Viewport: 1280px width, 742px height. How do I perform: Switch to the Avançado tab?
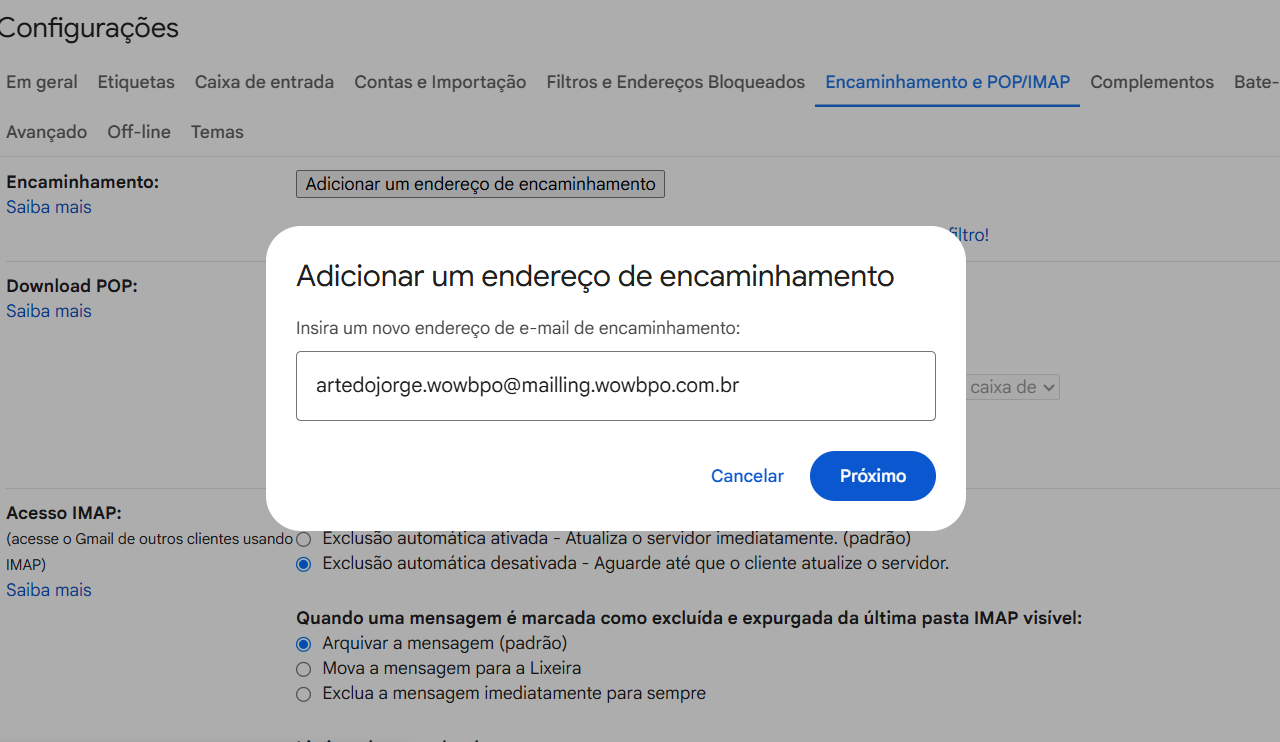46,132
